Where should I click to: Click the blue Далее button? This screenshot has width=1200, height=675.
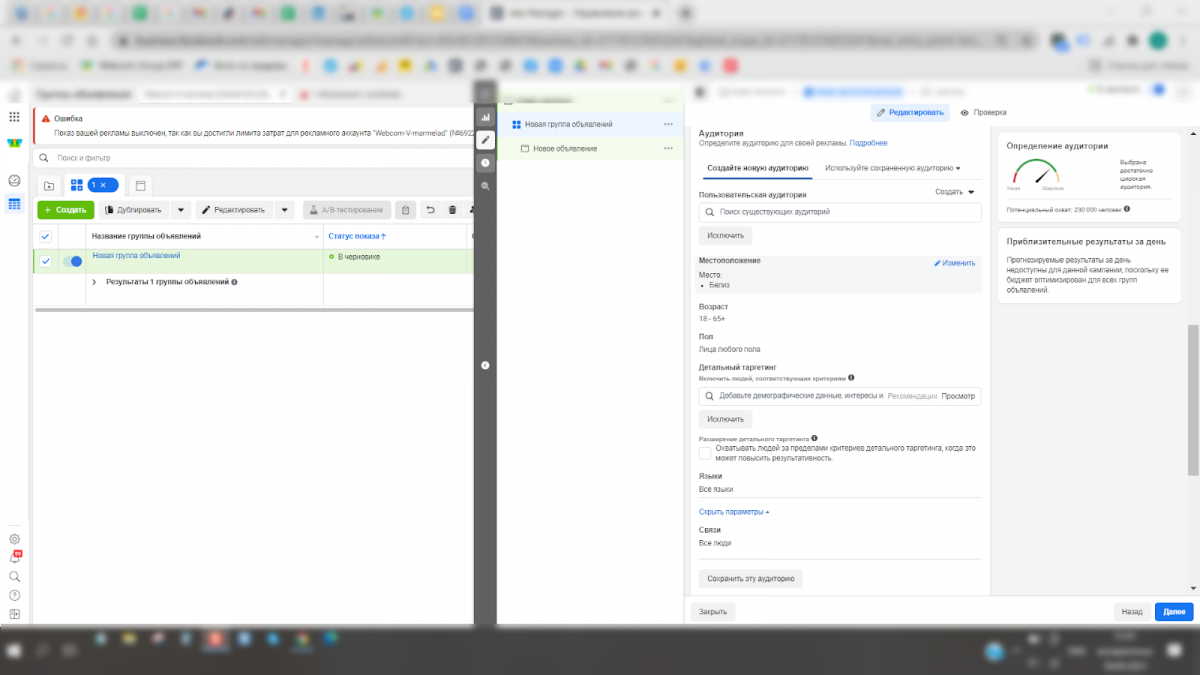pyautogui.click(x=1173, y=611)
